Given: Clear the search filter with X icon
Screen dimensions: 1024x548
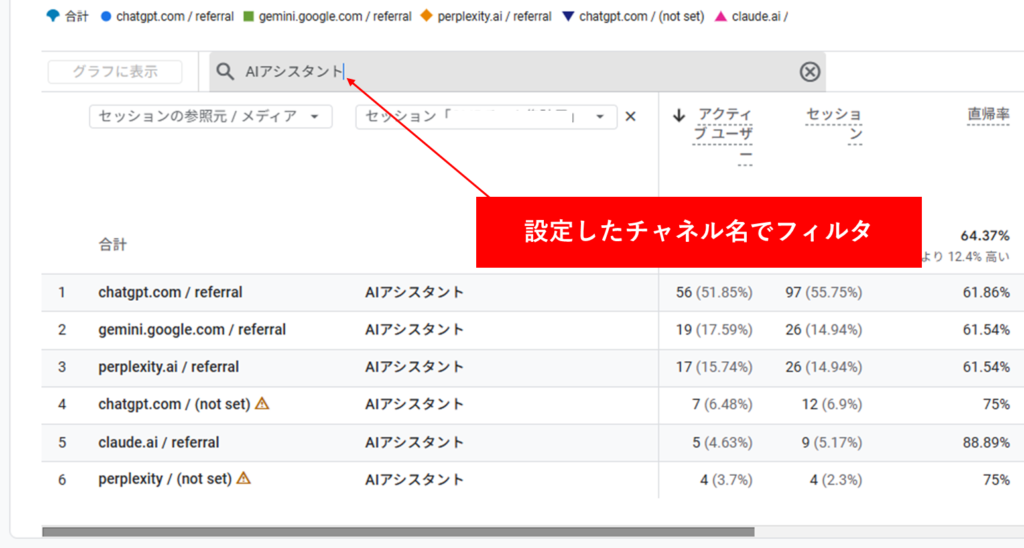Looking at the screenshot, I should (x=810, y=72).
